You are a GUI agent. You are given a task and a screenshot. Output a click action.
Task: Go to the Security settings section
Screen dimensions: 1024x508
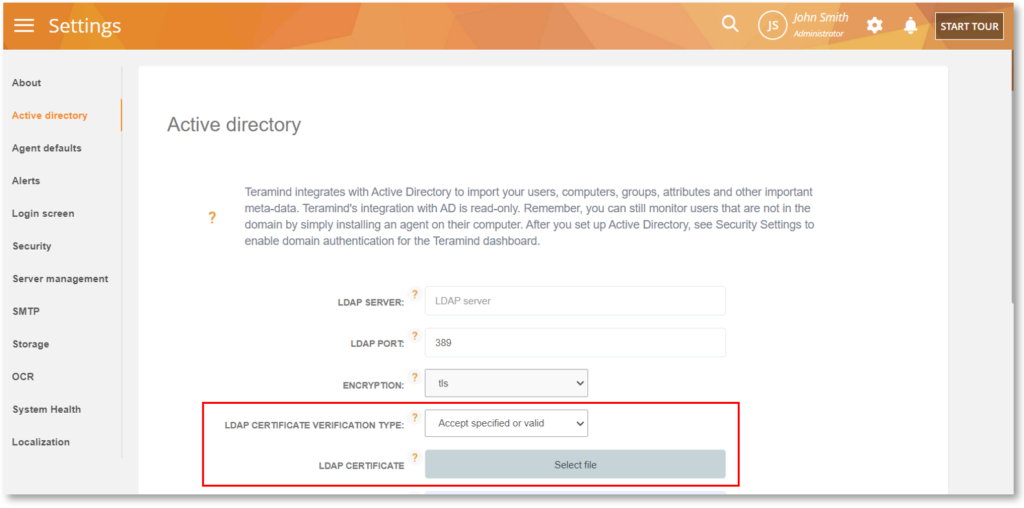pos(32,246)
